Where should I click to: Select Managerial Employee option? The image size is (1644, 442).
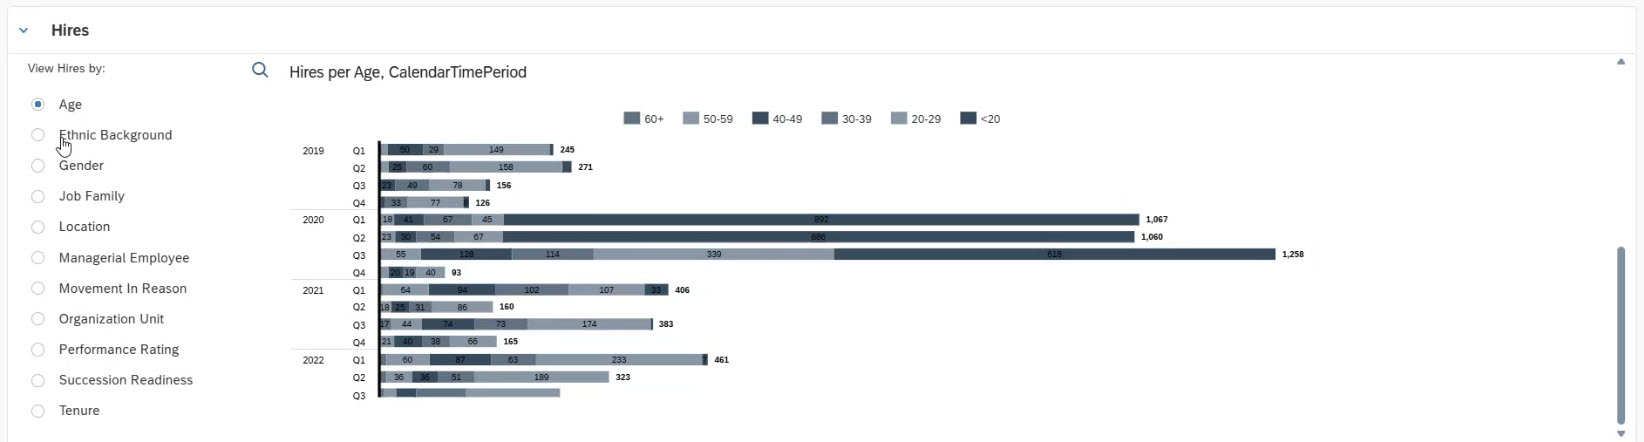click(x=38, y=258)
